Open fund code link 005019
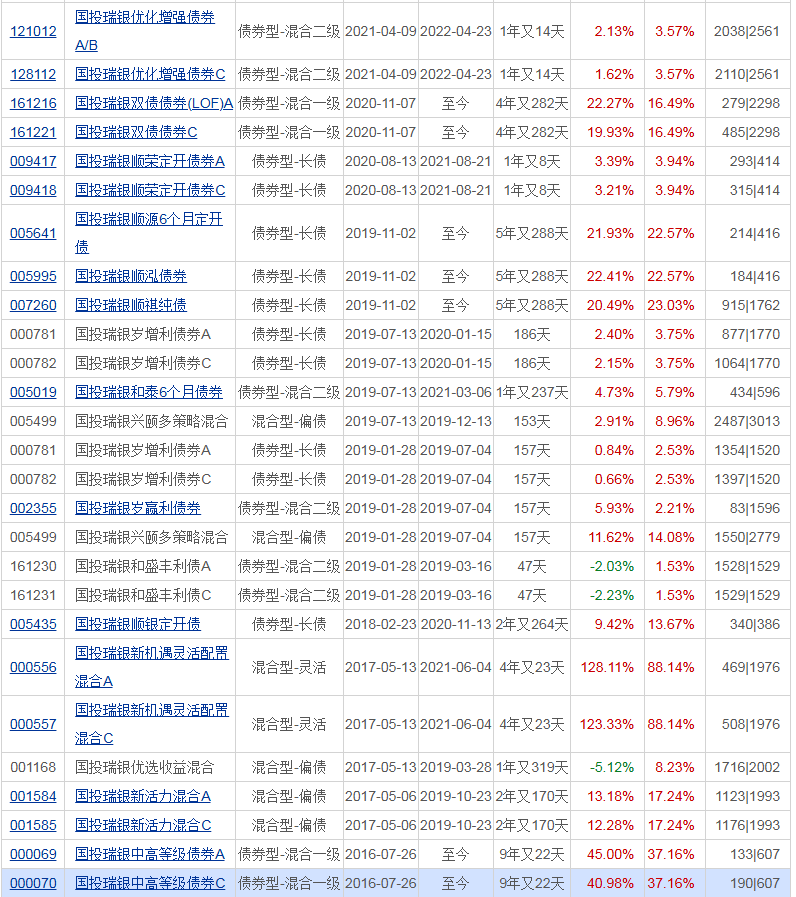Image resolution: width=796 pixels, height=897 pixels. pyautogui.click(x=33, y=393)
